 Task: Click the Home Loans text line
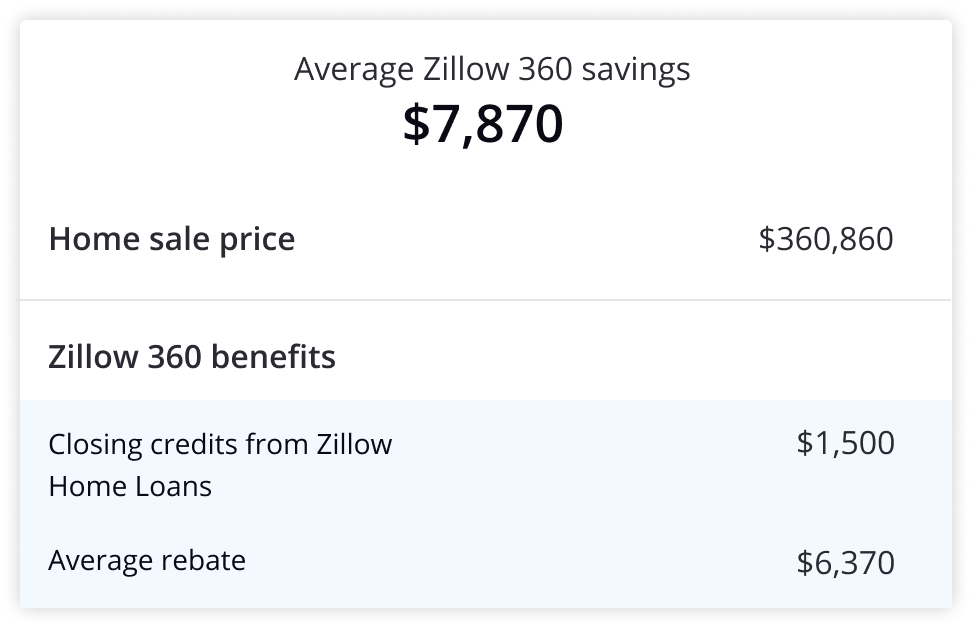point(130,487)
